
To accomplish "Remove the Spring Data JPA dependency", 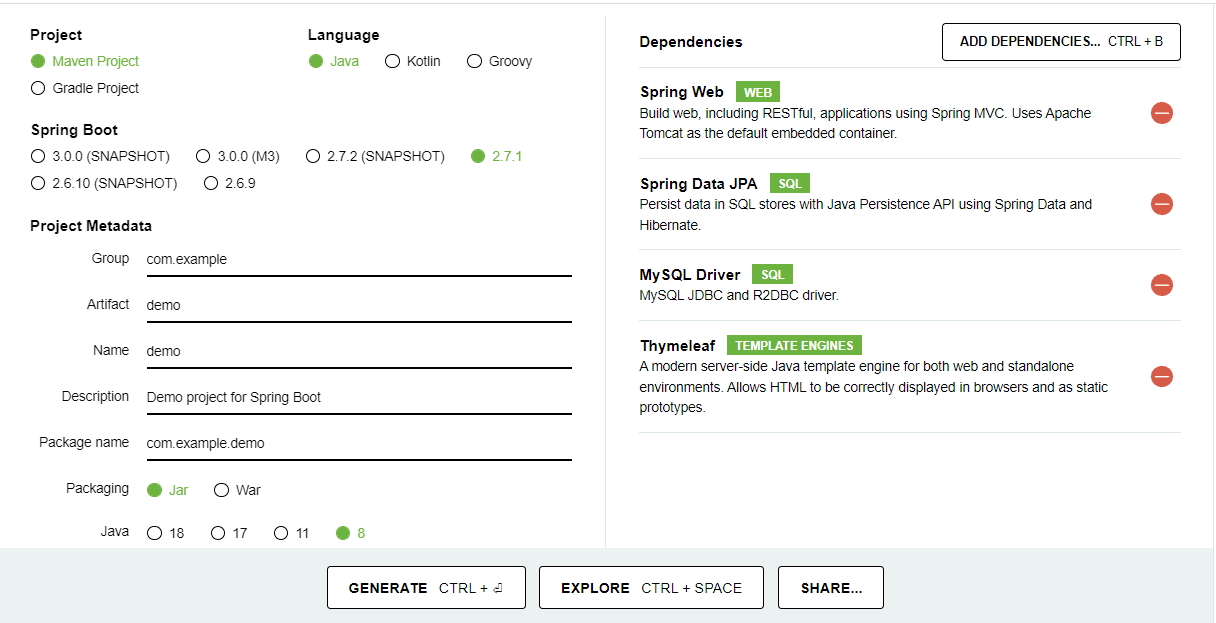I will coord(1162,204).
